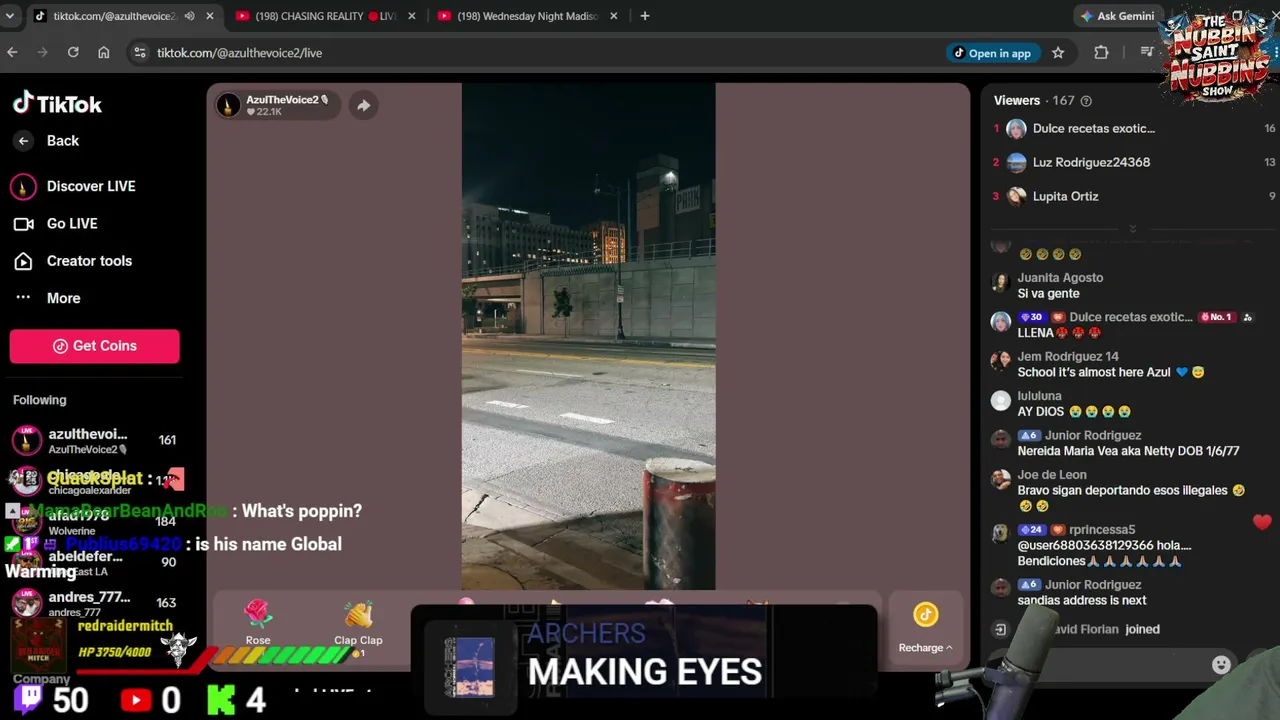Open the emoji picker in chat box
The height and width of the screenshot is (720, 1280).
(1221, 665)
